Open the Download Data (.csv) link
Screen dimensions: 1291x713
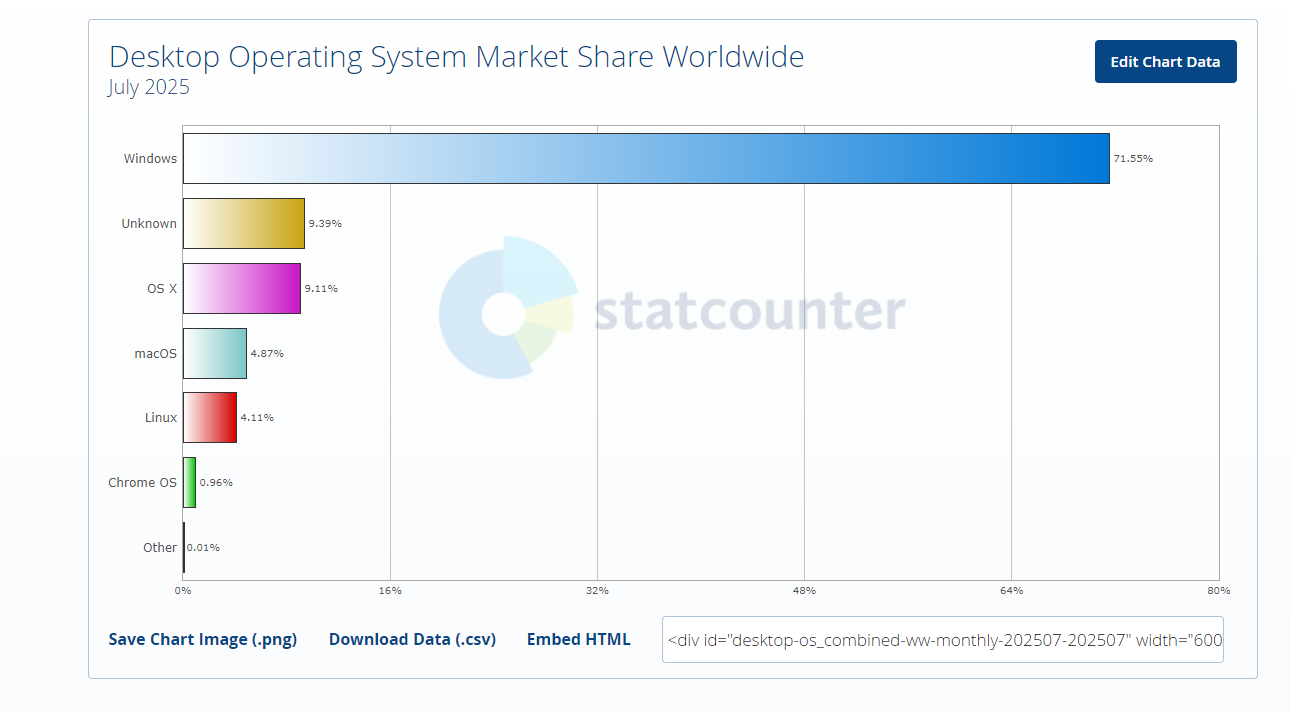[412, 640]
